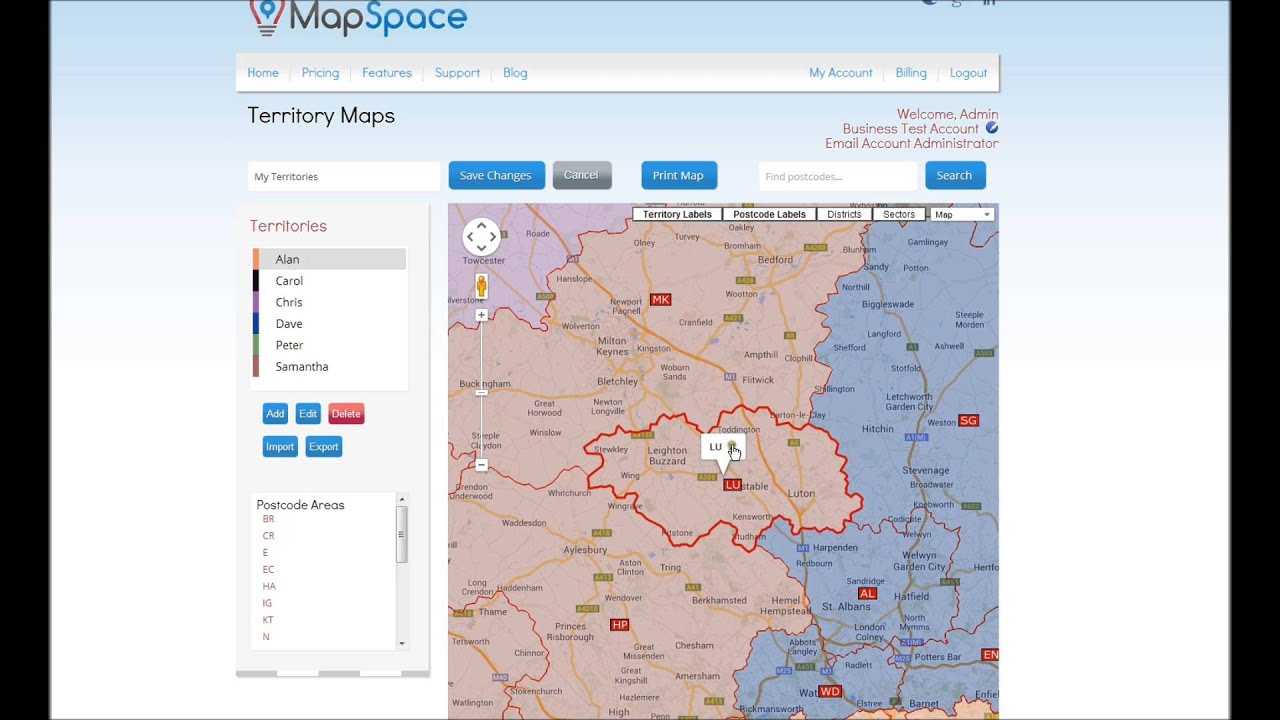Click the Cancel button
Image resolution: width=1280 pixels, height=720 pixels.
[x=582, y=175]
